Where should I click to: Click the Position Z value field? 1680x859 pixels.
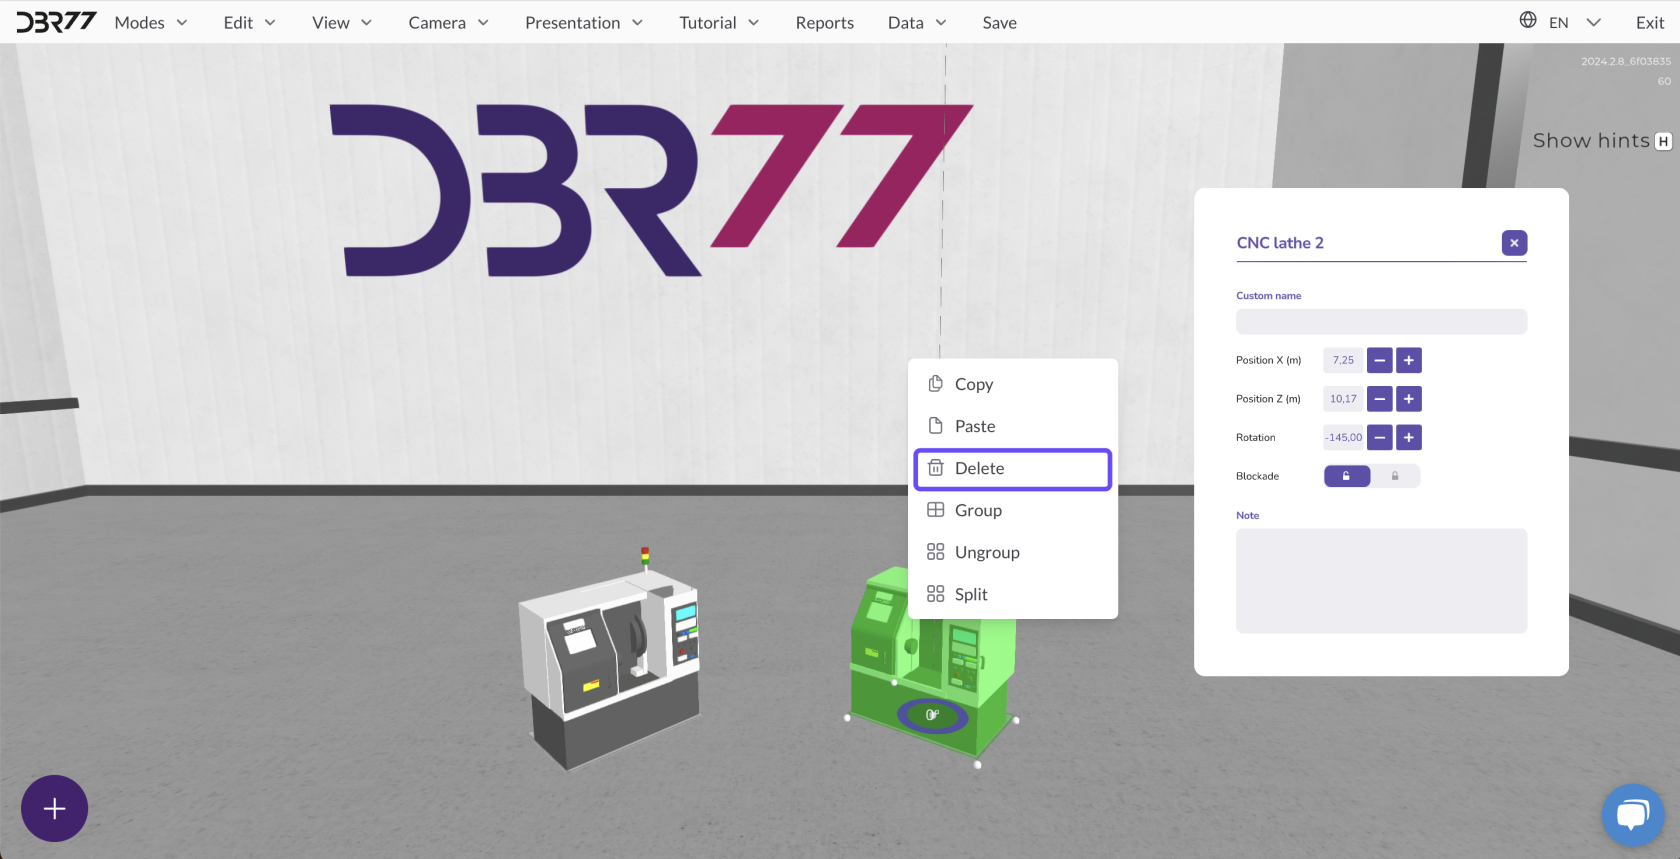pyautogui.click(x=1343, y=399)
